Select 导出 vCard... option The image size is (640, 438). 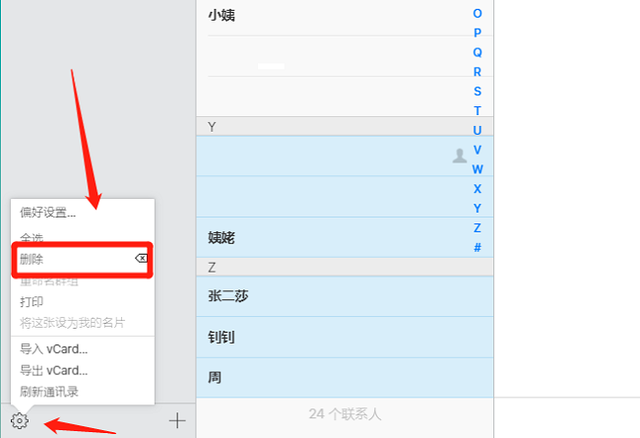(x=53, y=370)
